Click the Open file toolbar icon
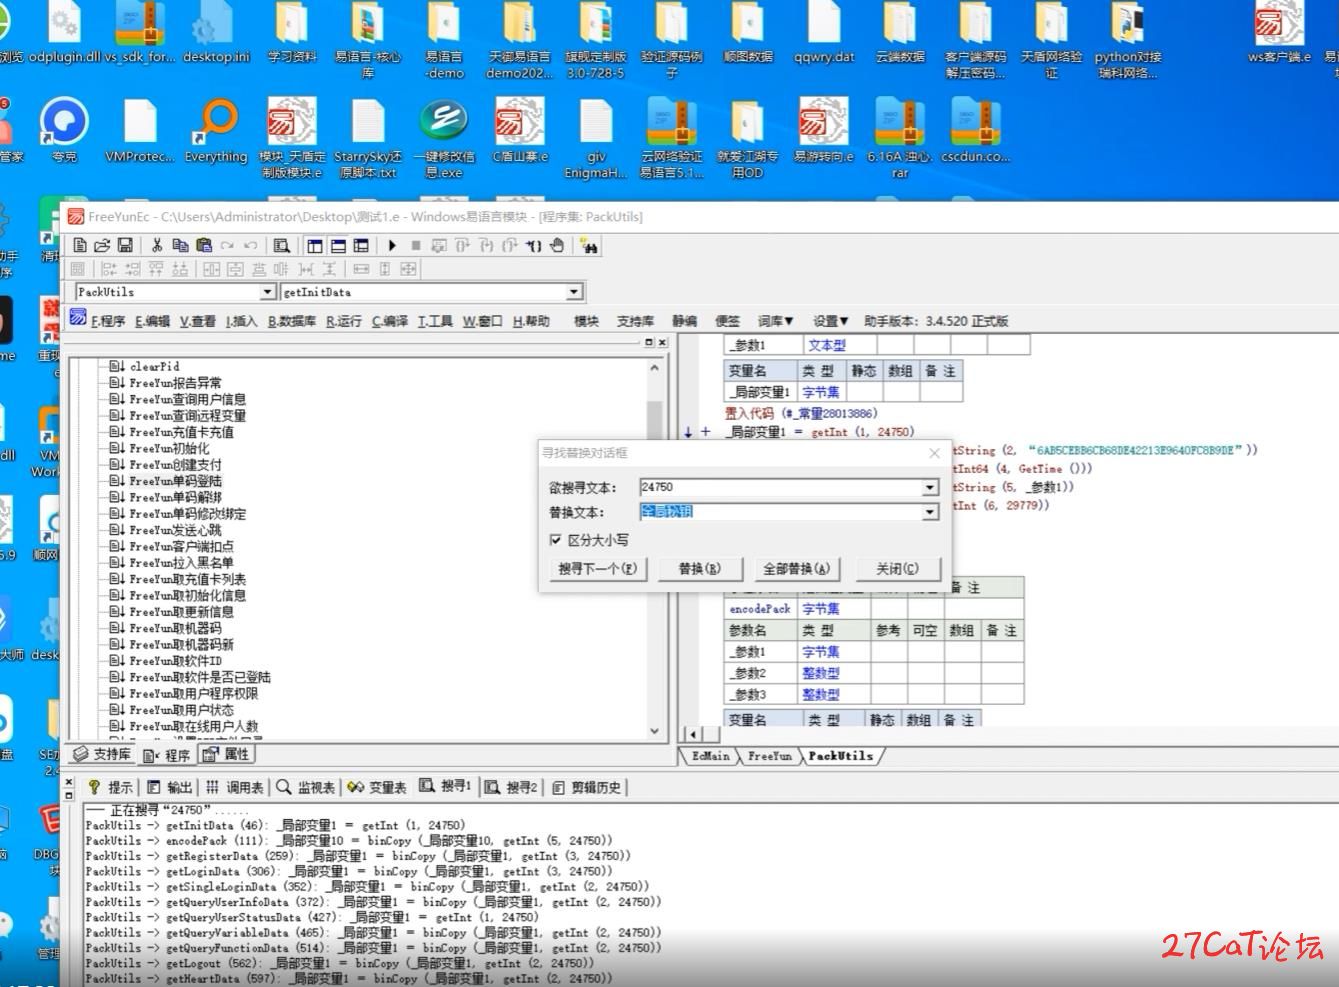This screenshot has height=987, width=1339. (102, 245)
